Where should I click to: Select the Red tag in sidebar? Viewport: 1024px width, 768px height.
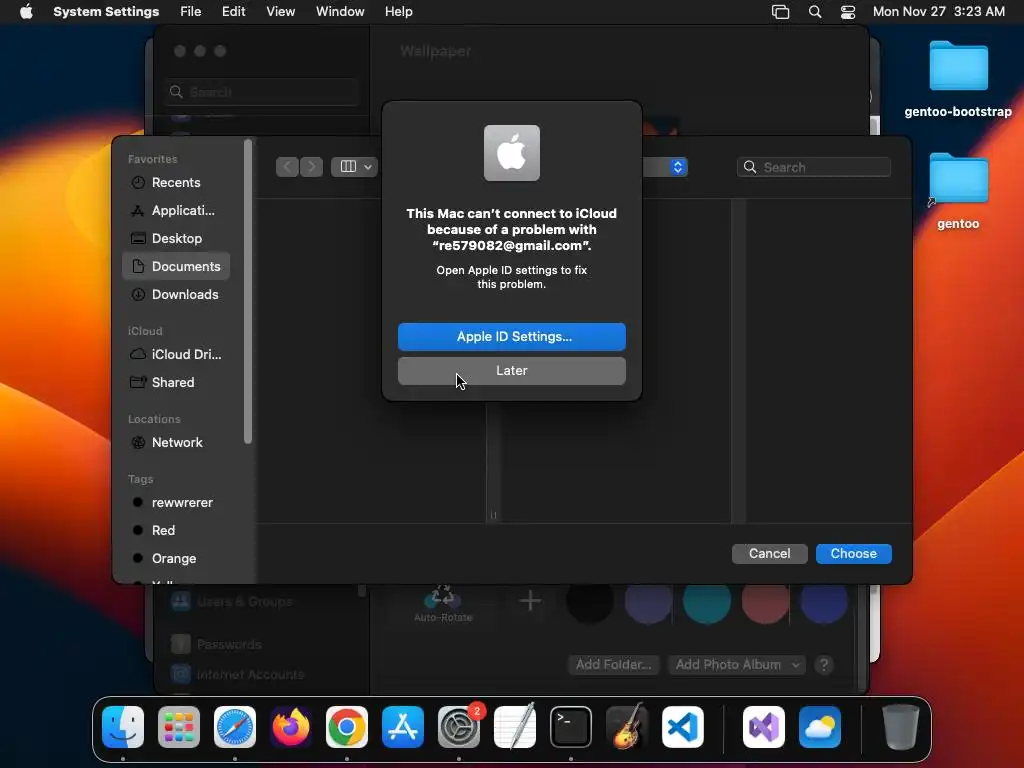(176, 531)
